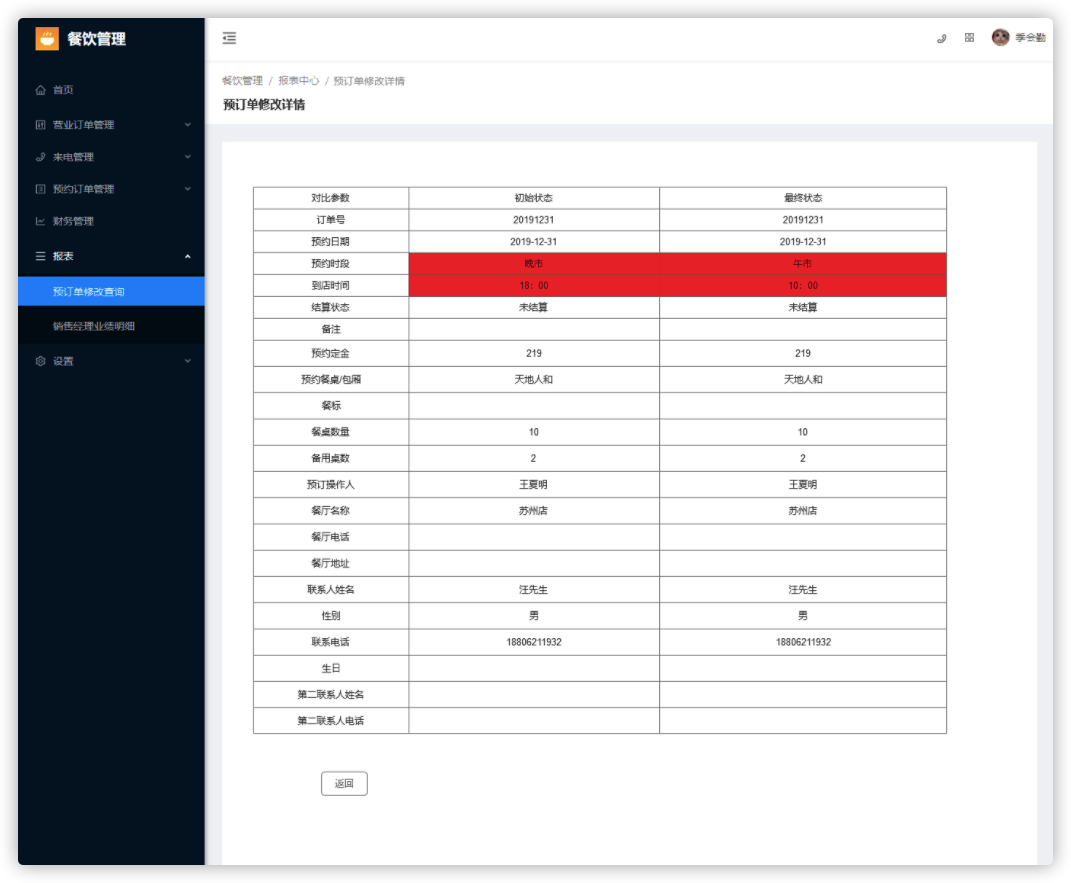Click the 预约时段 row label
Image resolution: width=1071 pixels, height=883 pixels.
point(331,263)
